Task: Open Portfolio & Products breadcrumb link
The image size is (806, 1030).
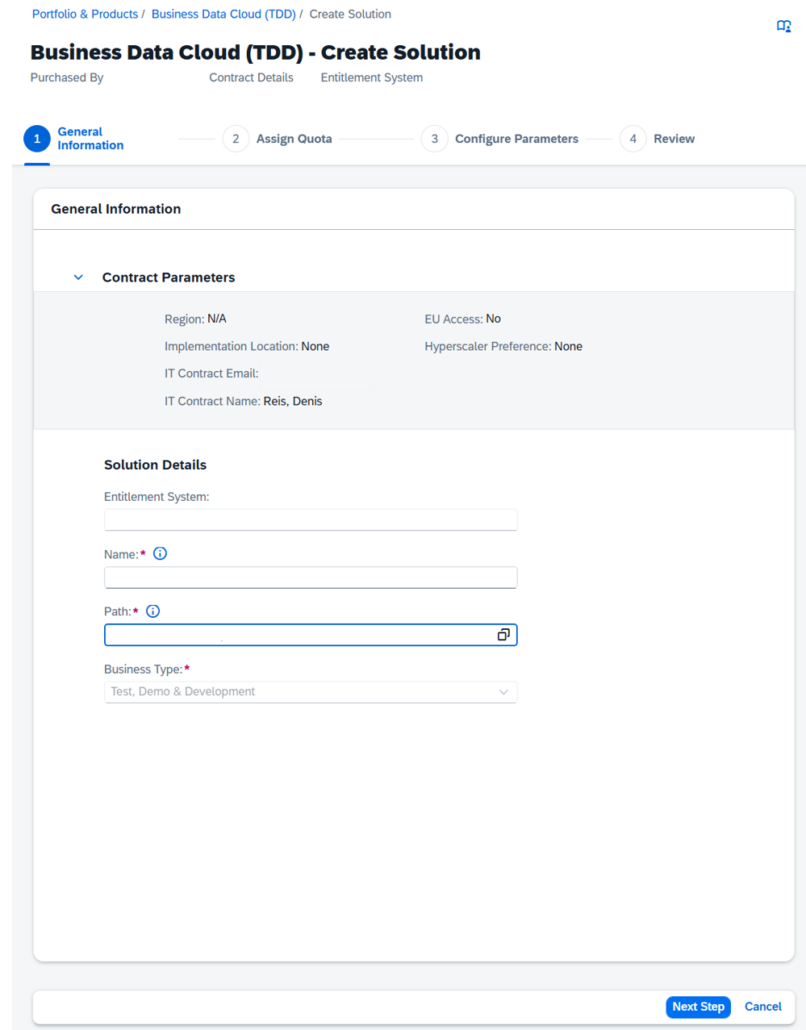Action: (x=85, y=14)
